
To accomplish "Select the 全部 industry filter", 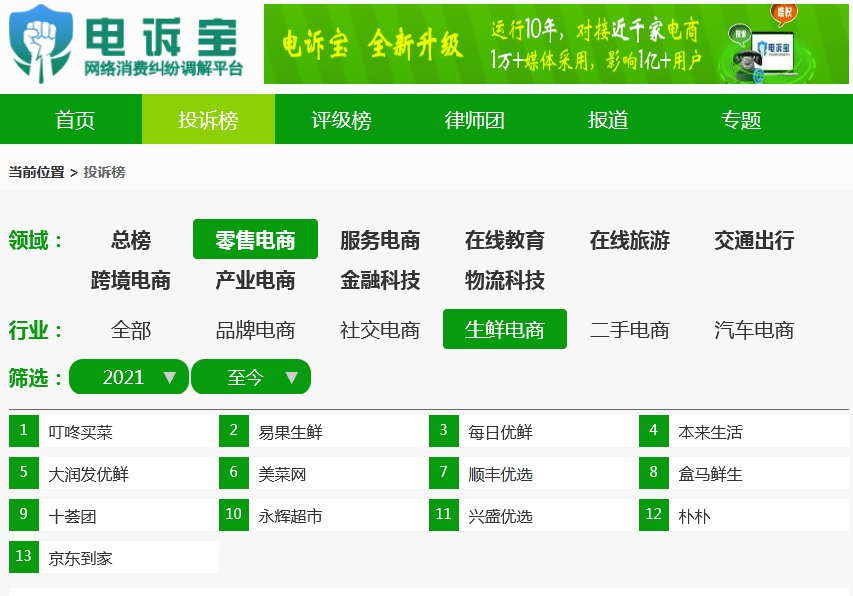I will (131, 330).
